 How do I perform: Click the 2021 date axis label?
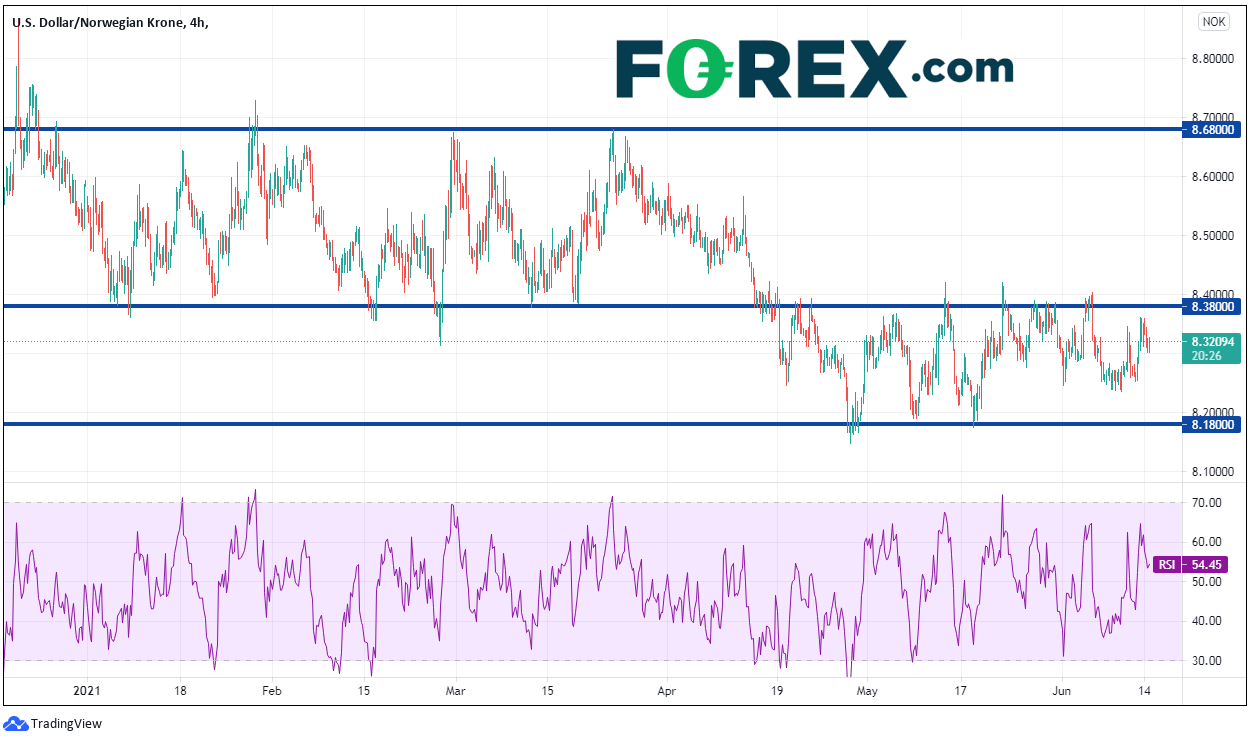pos(88,690)
